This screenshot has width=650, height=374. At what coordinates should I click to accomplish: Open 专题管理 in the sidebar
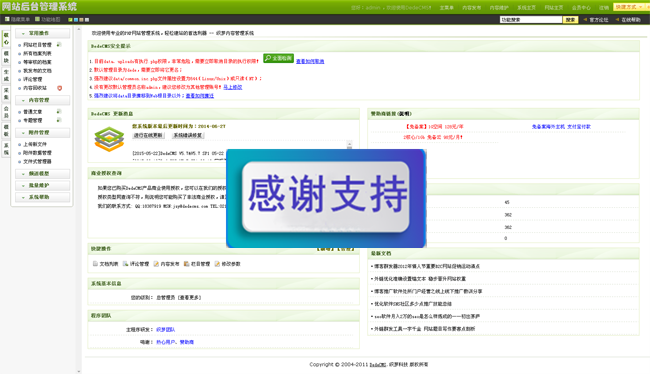(x=32, y=121)
